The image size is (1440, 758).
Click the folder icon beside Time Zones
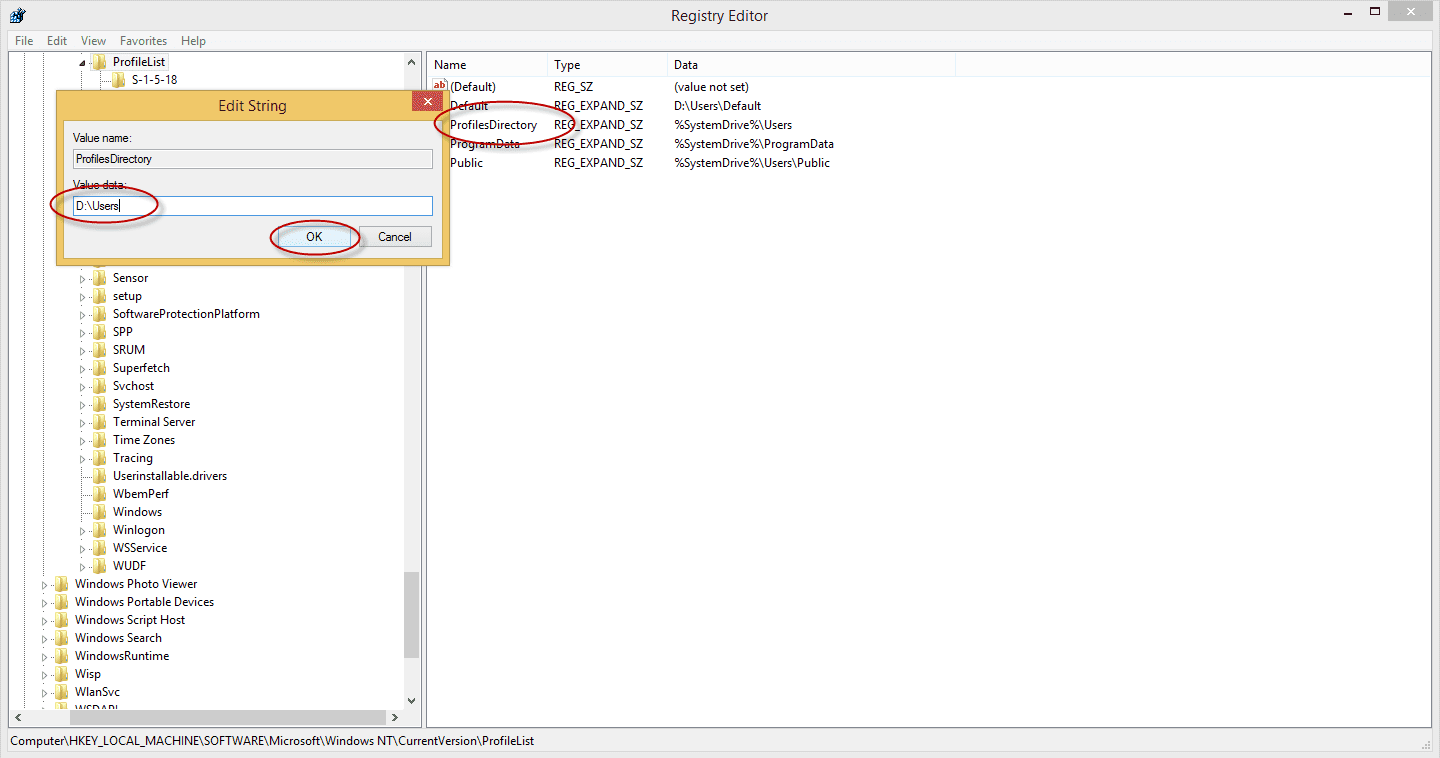click(x=100, y=439)
